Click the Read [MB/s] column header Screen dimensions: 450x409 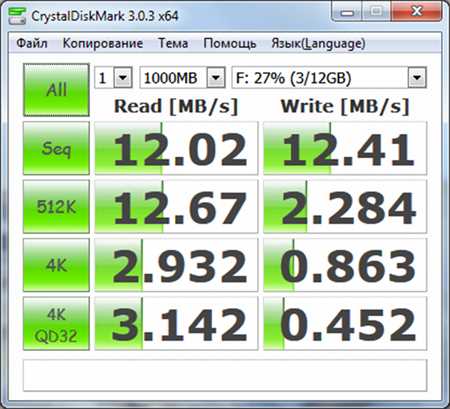(x=176, y=107)
